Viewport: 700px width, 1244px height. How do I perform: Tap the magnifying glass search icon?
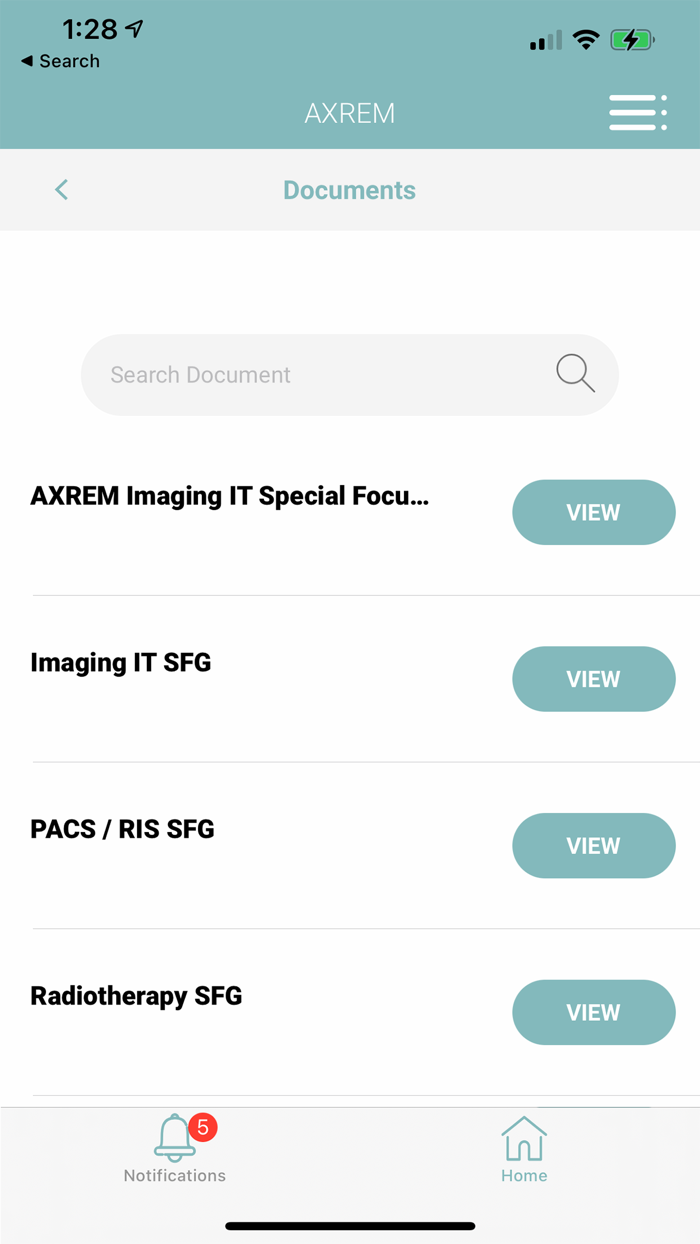pos(575,374)
